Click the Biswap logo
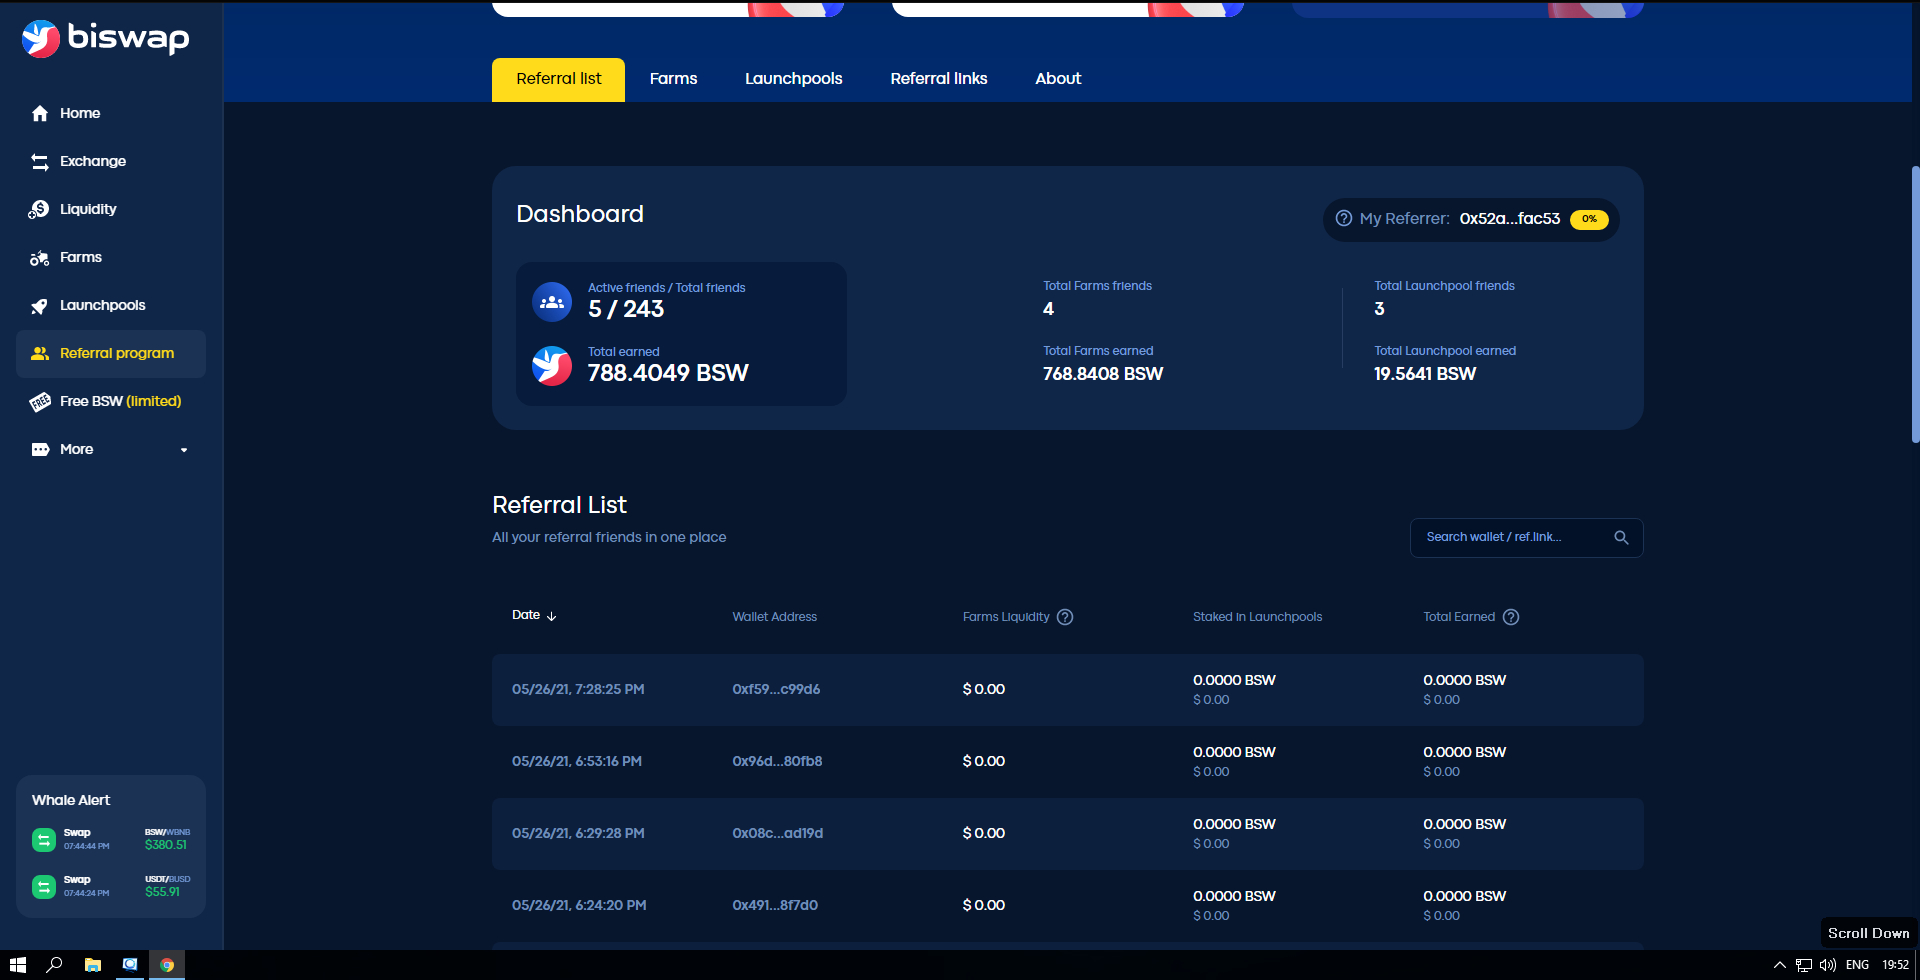The width and height of the screenshot is (1920, 980). point(105,38)
